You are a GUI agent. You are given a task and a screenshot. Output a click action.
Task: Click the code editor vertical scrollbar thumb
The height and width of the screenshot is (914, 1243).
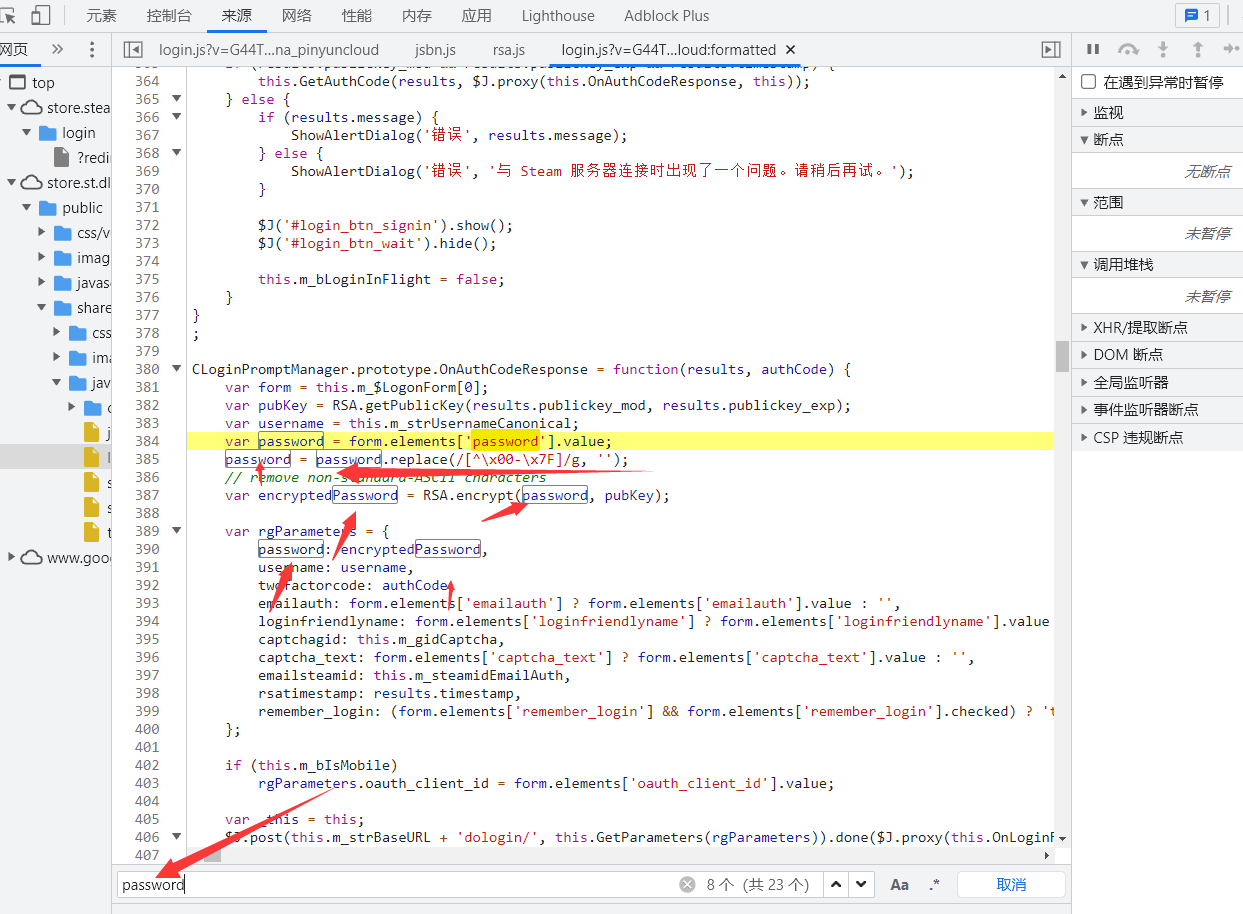1062,355
